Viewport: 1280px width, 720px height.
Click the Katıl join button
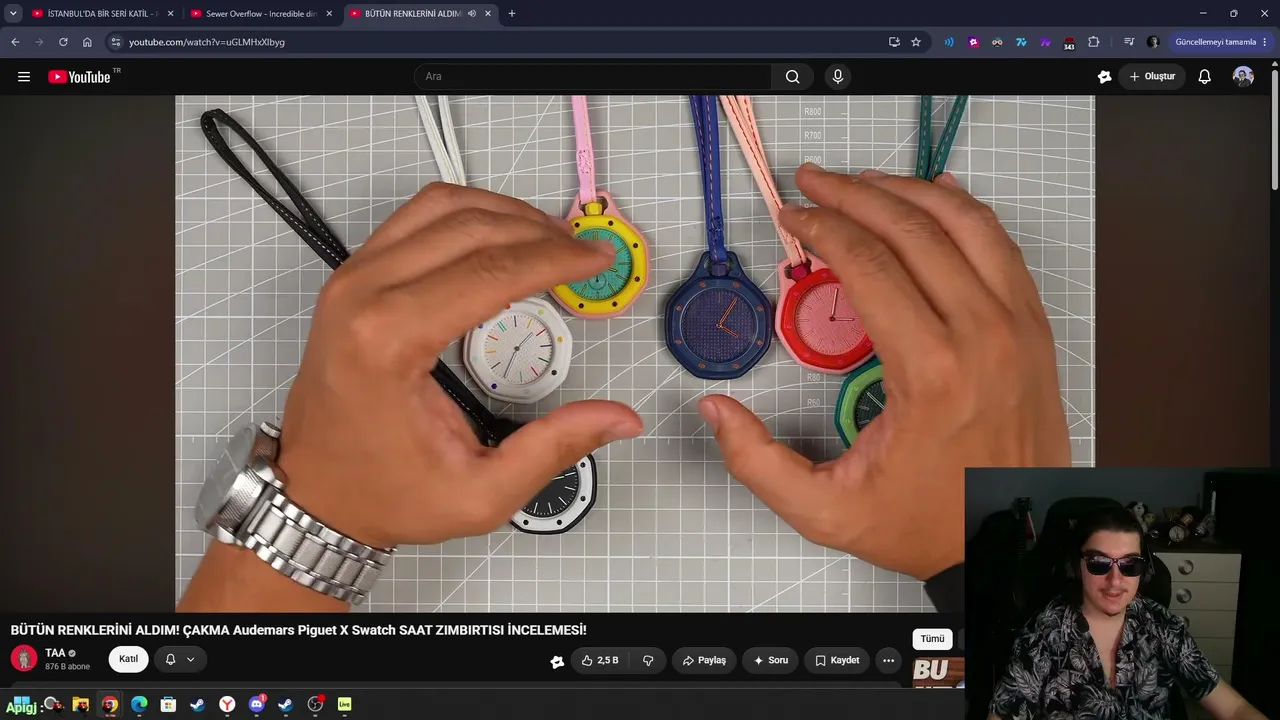coord(129,659)
